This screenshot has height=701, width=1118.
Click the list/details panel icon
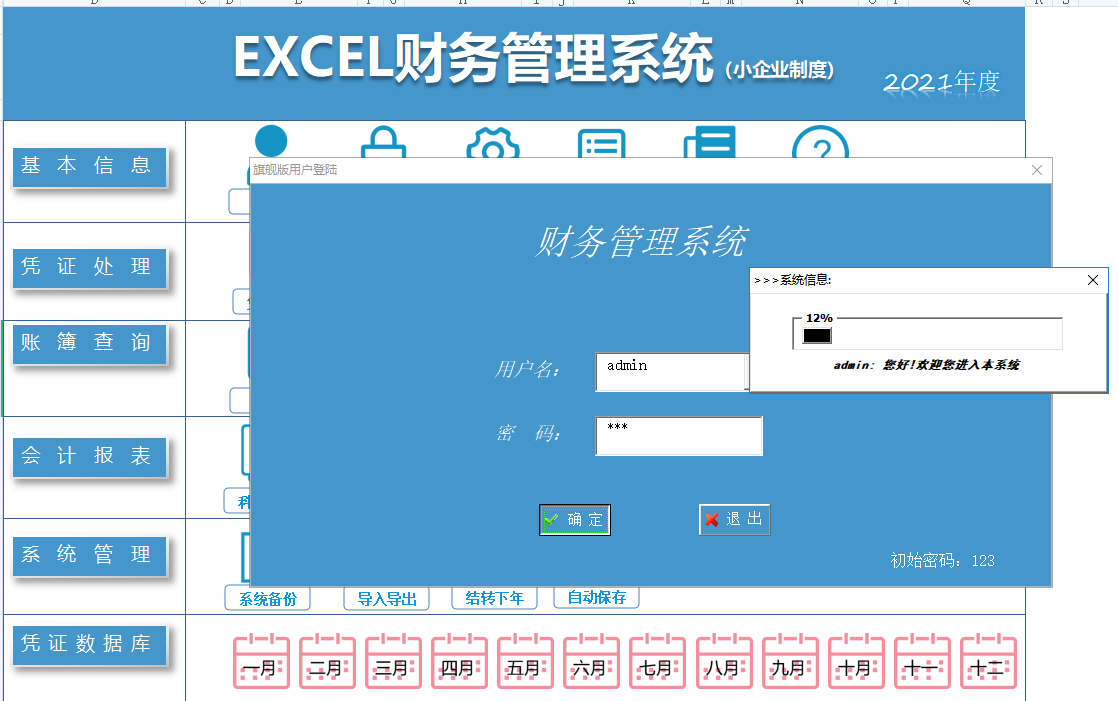point(601,143)
